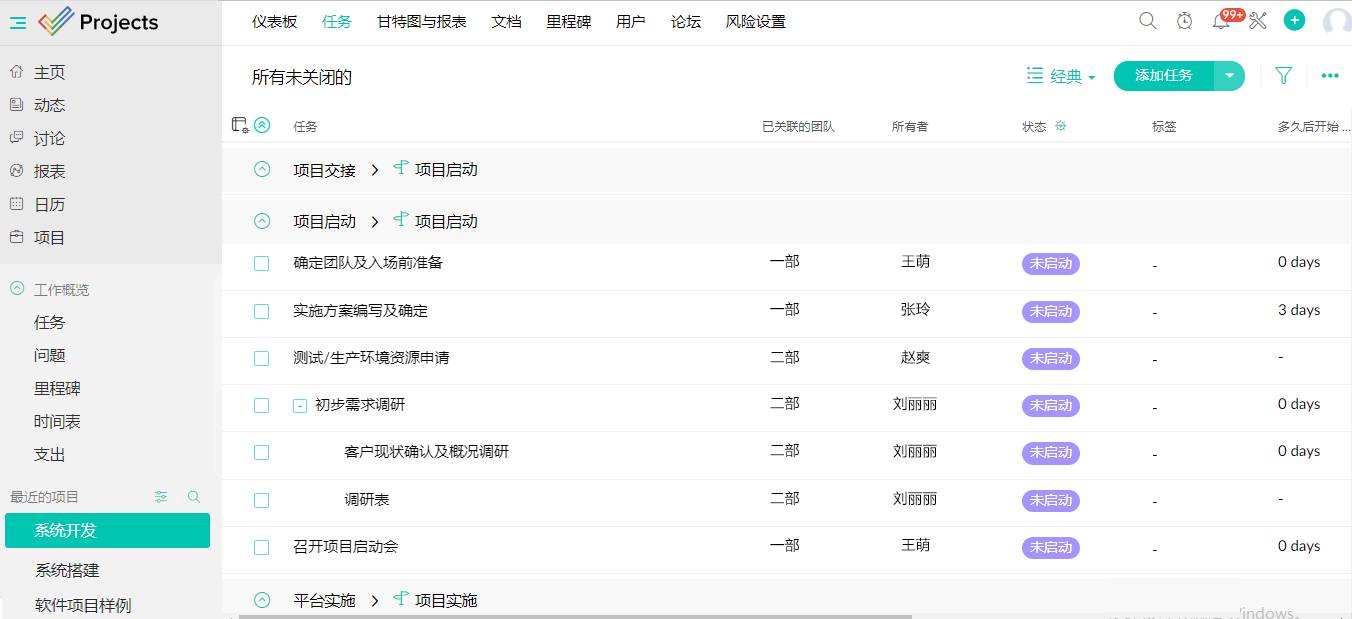Viewport: 1352px width, 619px height.
Task: Click the three-dots more options icon
Action: click(1329, 75)
